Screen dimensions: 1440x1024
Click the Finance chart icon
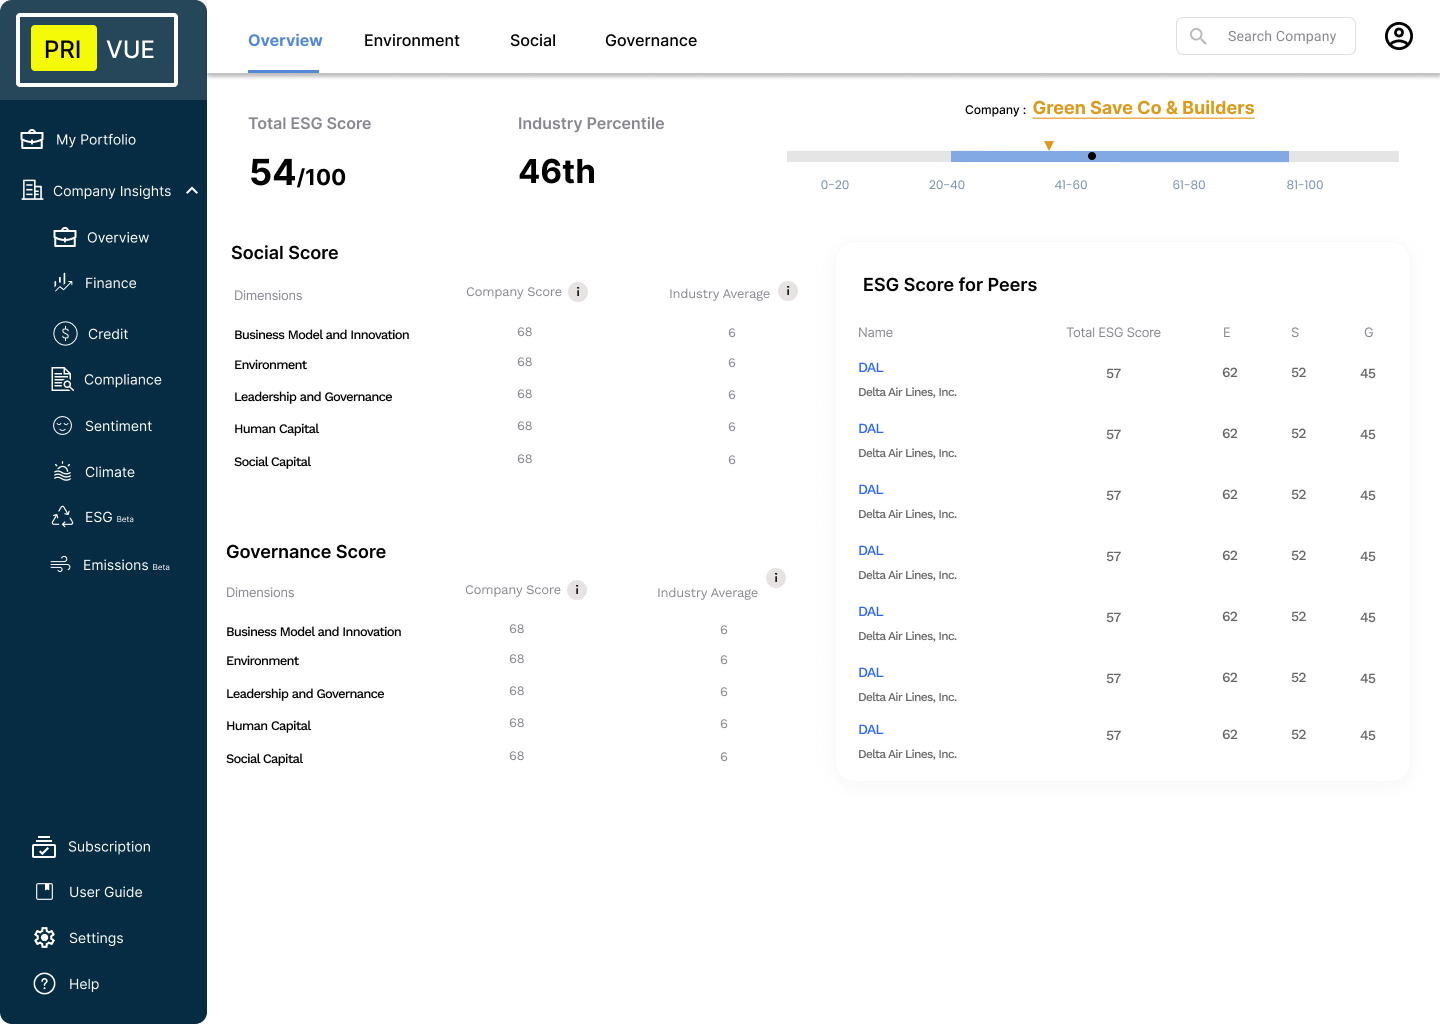click(x=63, y=283)
